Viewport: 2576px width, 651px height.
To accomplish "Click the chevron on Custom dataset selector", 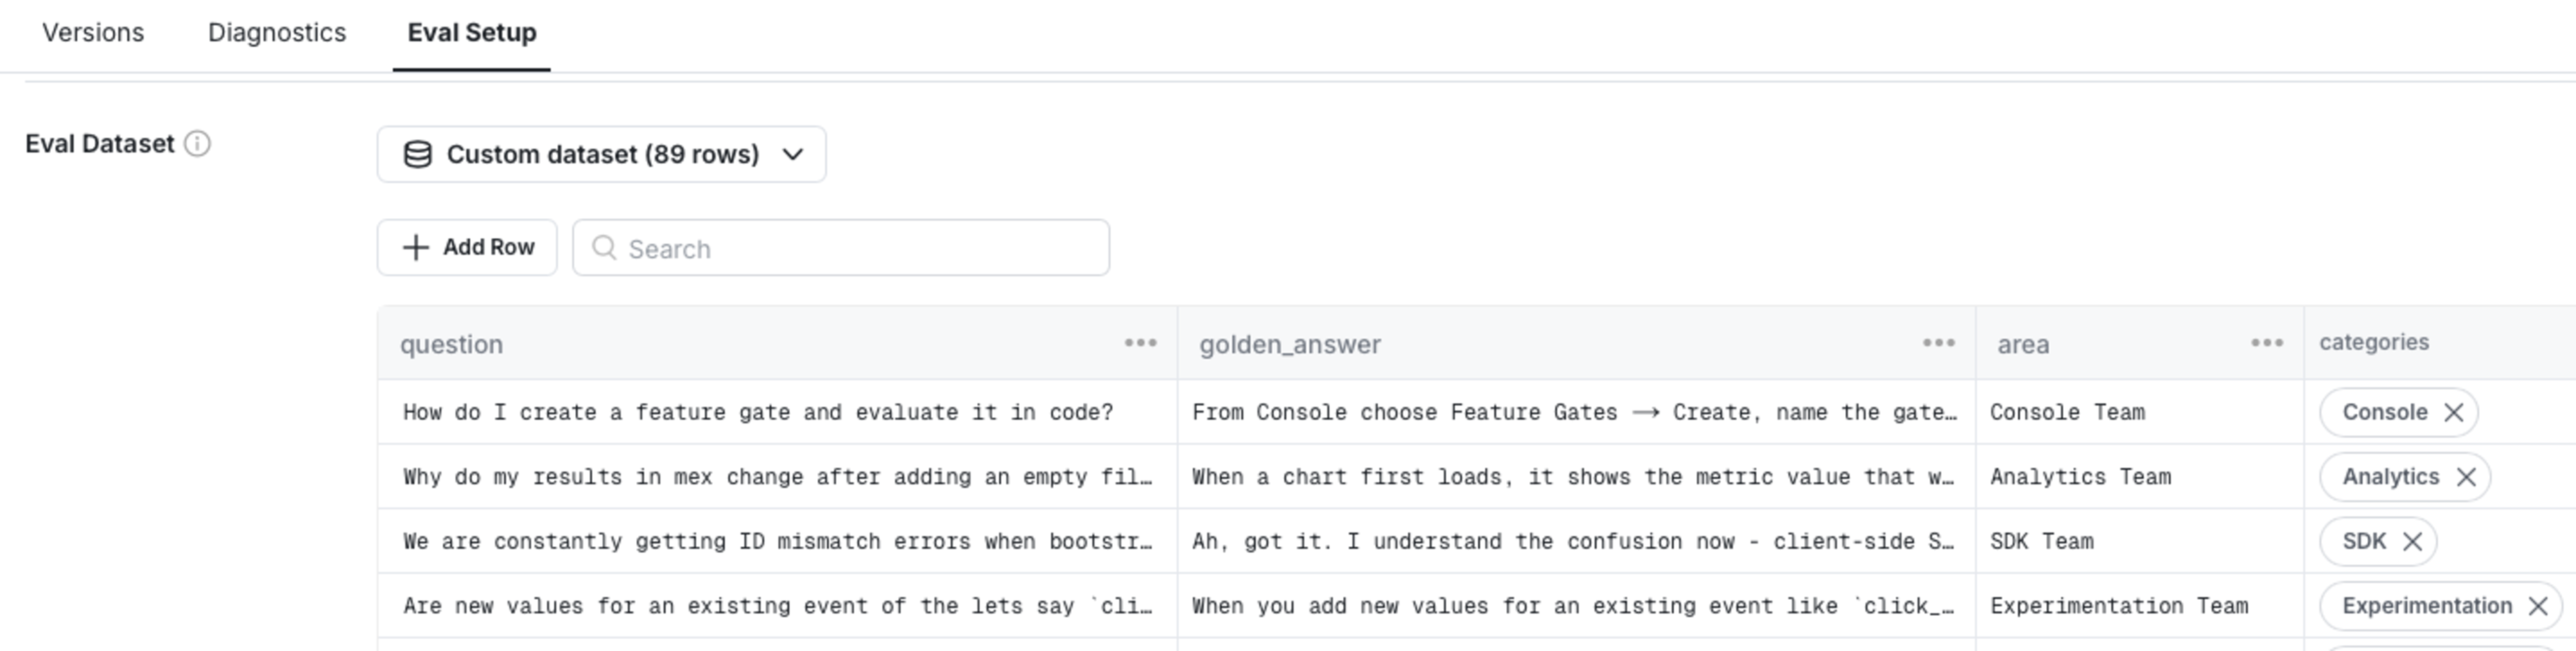I will point(792,154).
